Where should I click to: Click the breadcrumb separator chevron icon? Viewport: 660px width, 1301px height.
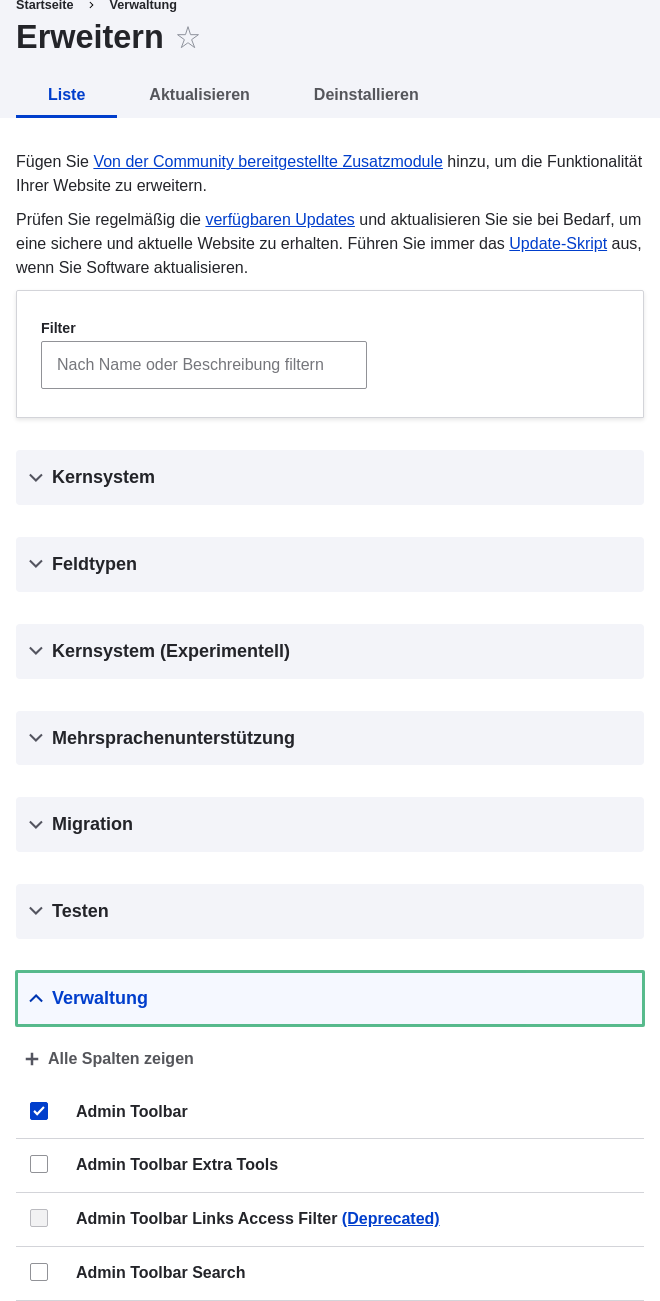91,5
